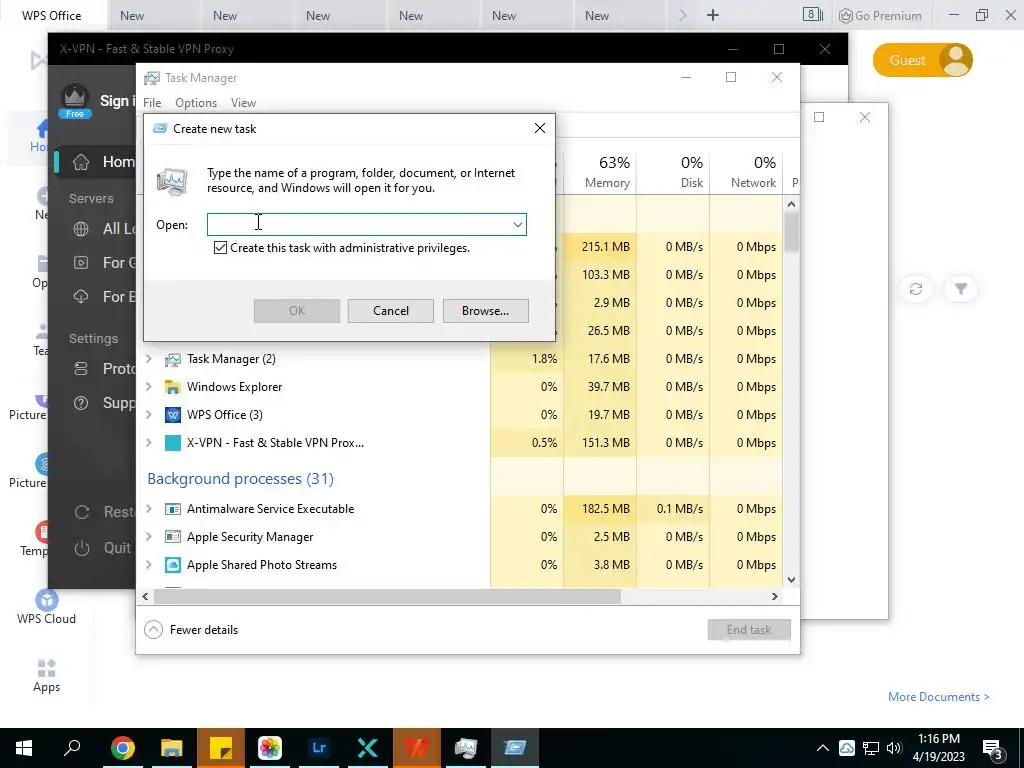
Task: Click X-VPN Protocol icon under Settings
Action: point(81,369)
